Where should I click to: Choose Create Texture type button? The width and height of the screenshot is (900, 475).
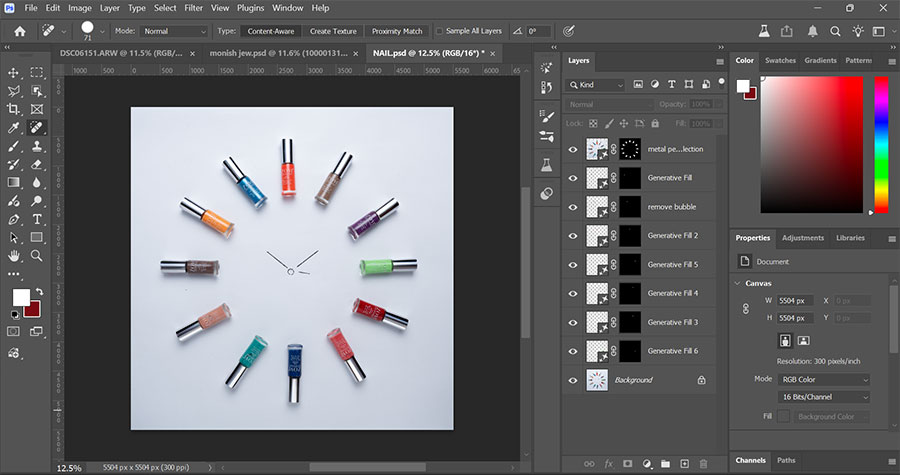click(x=333, y=31)
